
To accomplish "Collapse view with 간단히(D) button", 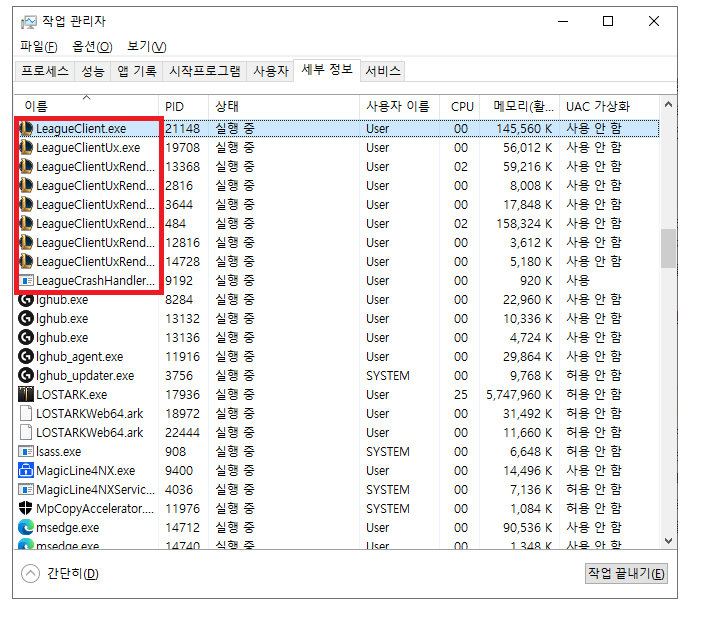I will 60,573.
